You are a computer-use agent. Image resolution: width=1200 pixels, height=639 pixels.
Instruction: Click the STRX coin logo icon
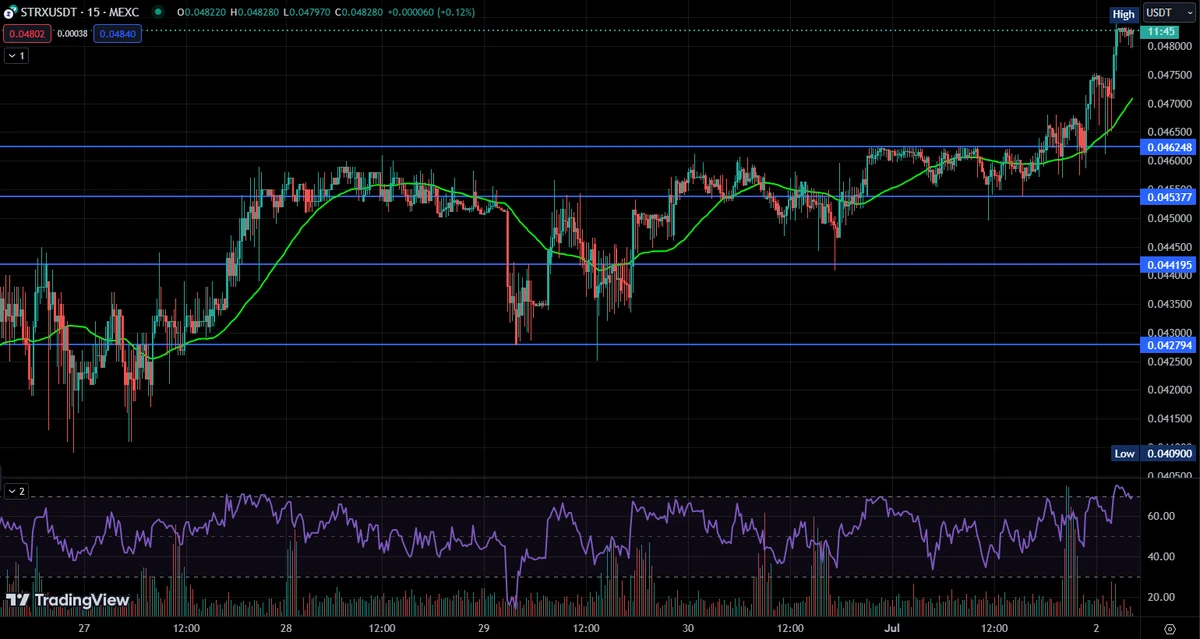pos(9,12)
